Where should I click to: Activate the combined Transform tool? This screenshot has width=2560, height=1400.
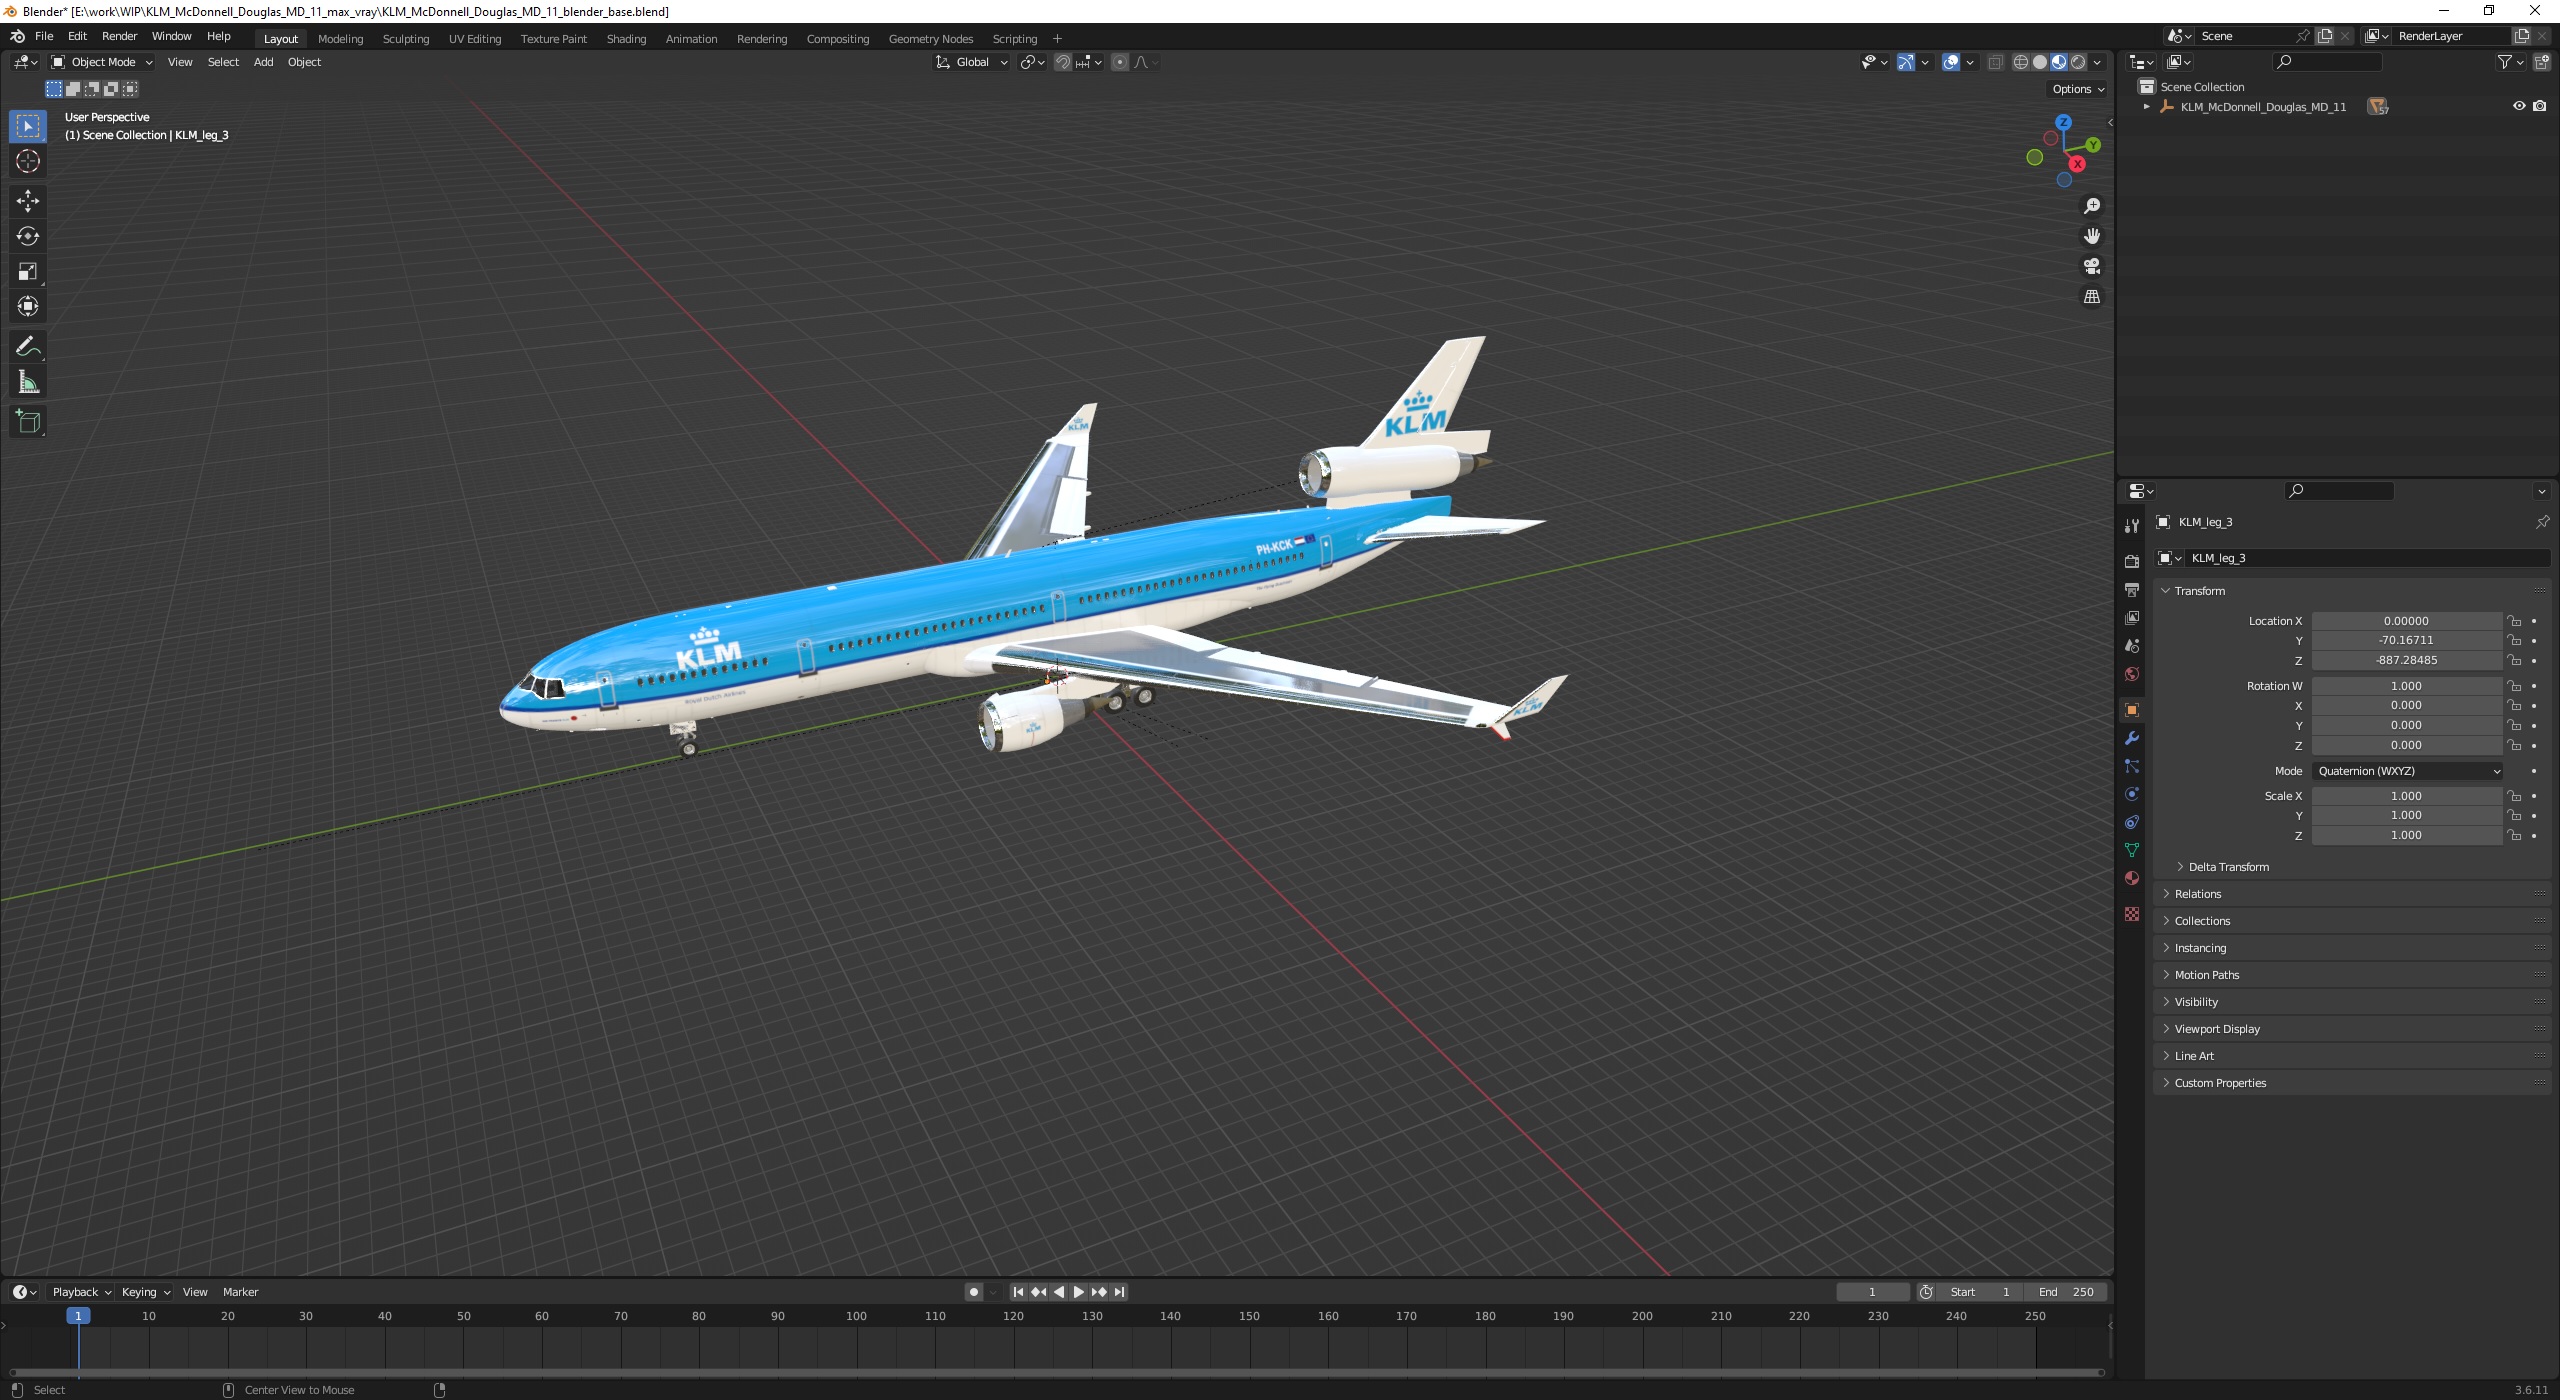(28, 306)
